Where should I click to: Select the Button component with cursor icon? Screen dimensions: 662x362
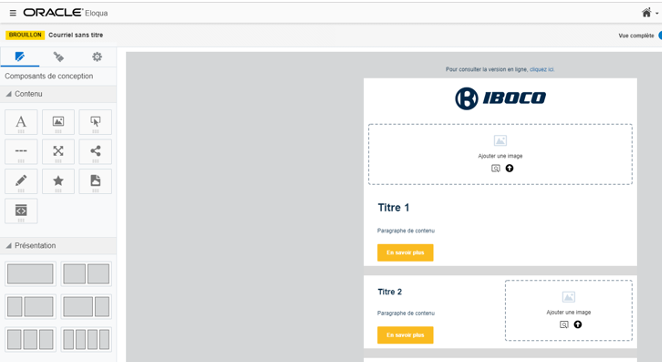[95, 122]
